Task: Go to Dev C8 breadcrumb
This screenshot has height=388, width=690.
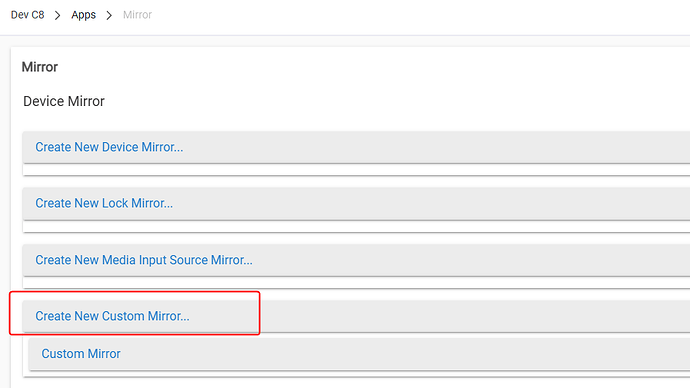Action: point(27,15)
